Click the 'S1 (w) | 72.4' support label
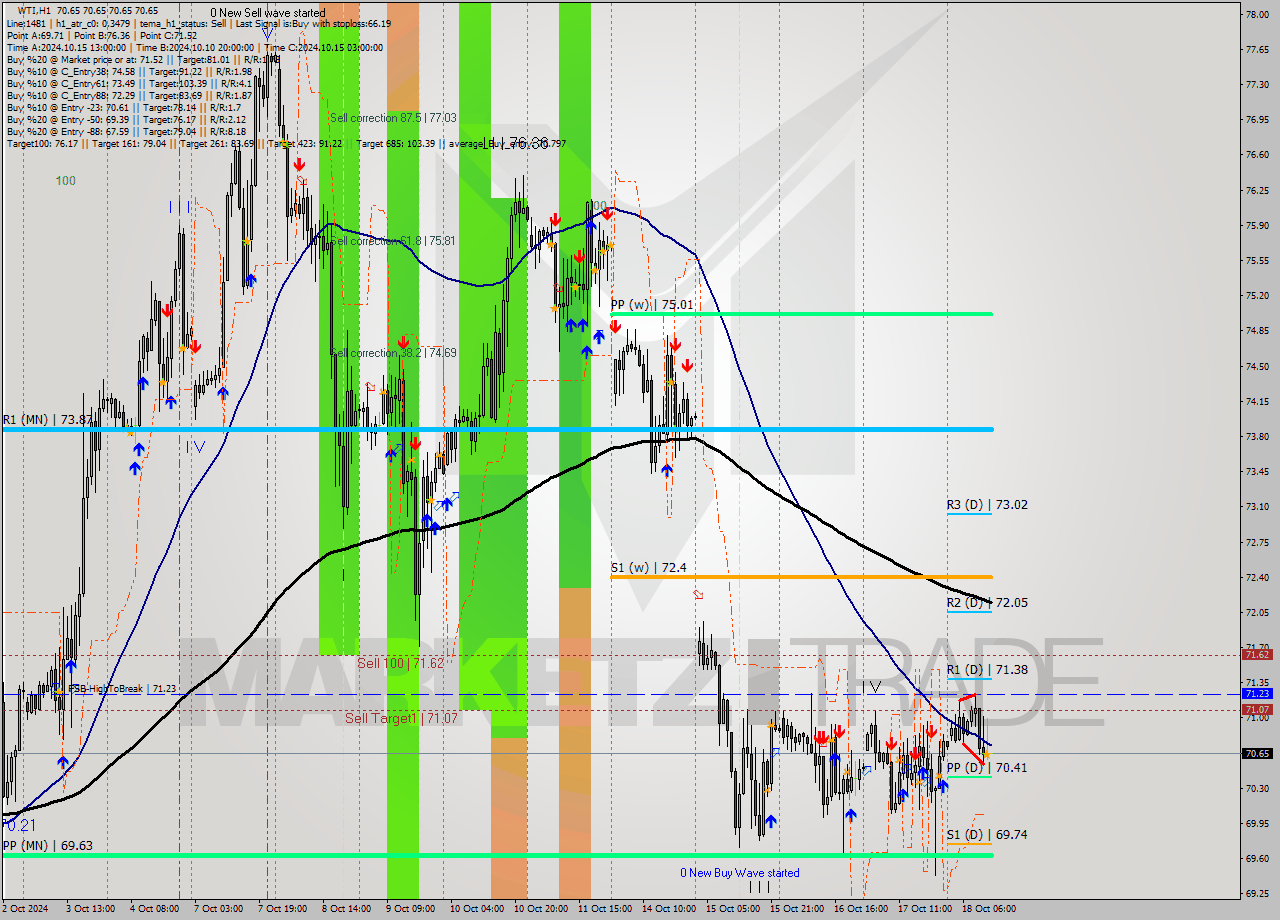 [649, 568]
